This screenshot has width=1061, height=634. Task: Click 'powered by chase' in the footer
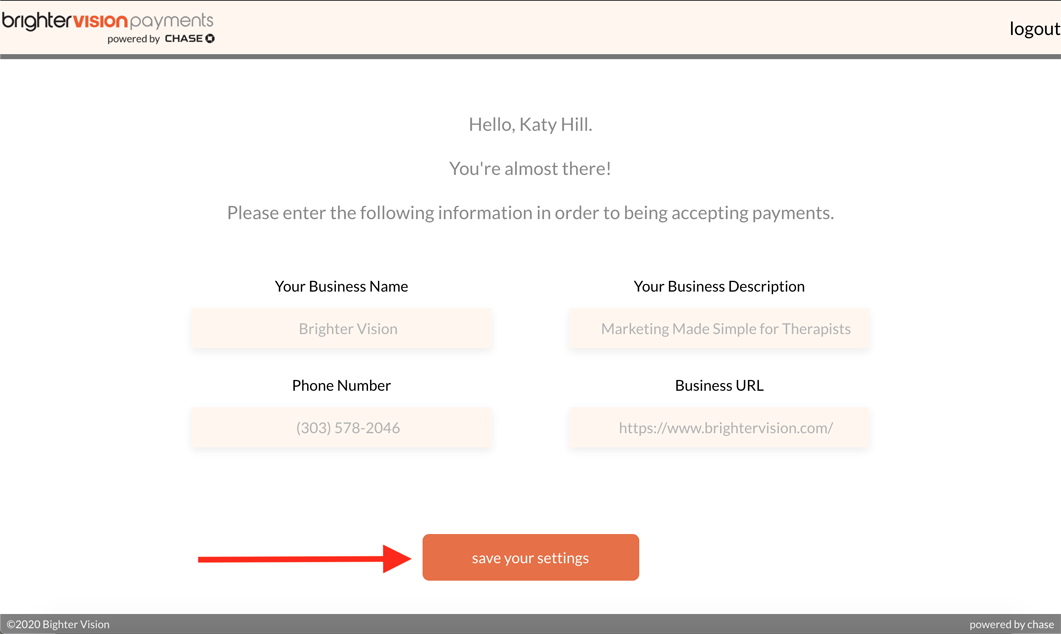(x=1011, y=624)
